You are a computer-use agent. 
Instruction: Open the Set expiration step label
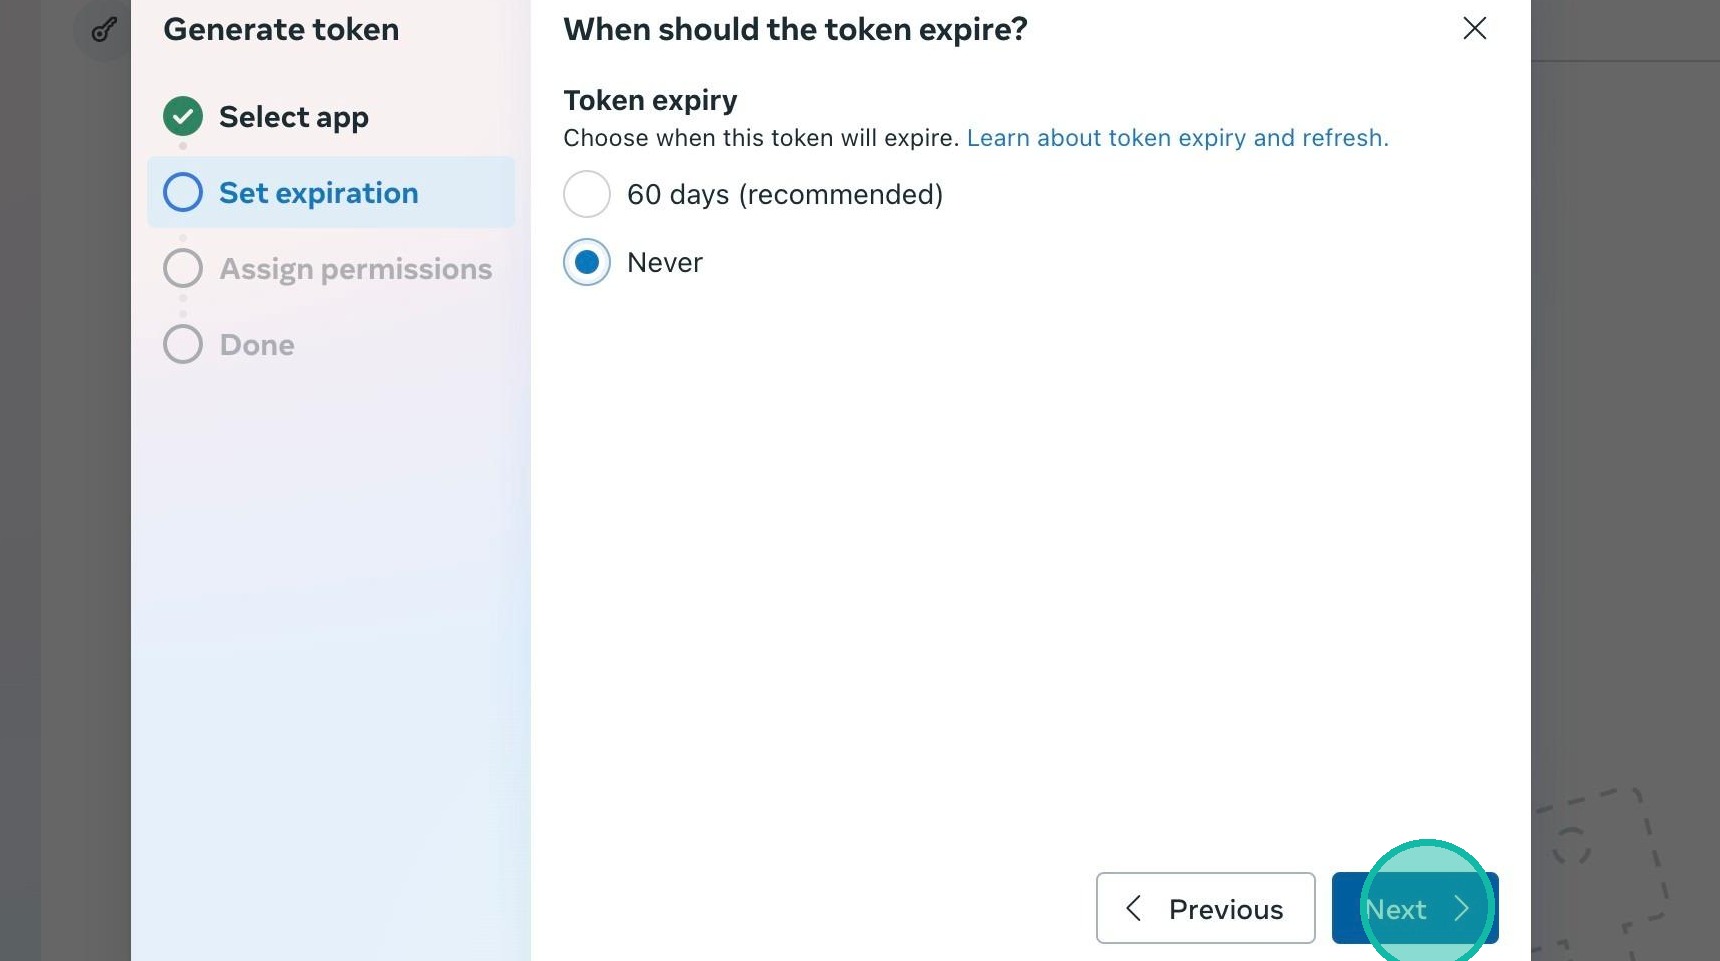click(x=318, y=193)
